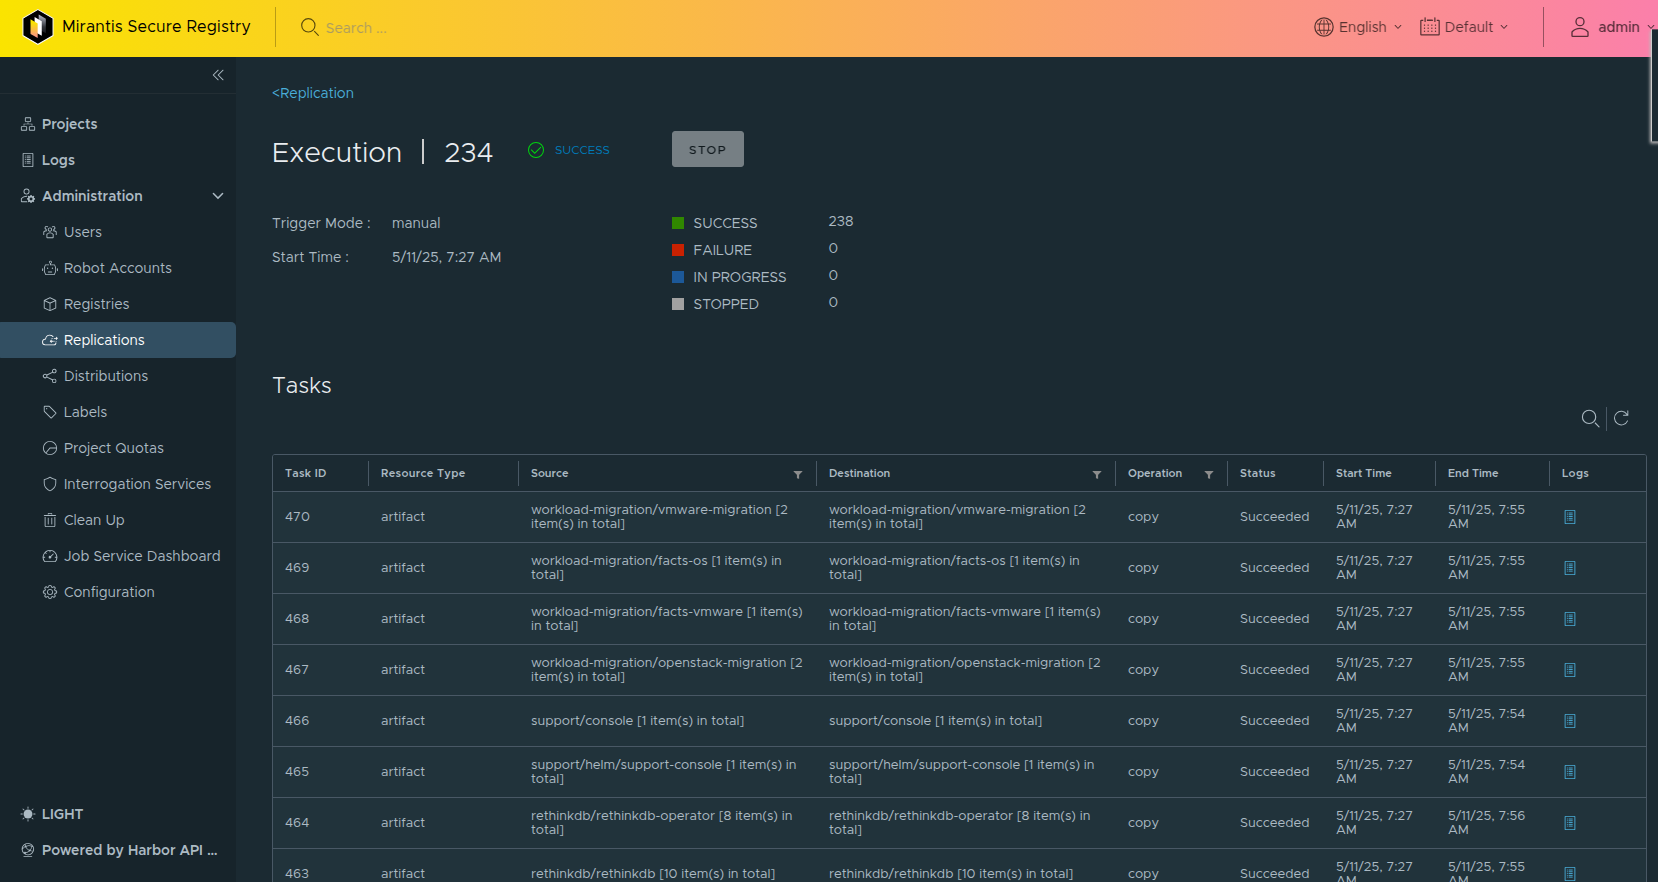Open filter on Operation column
Screen dimensions: 1658x882
point(1208,474)
